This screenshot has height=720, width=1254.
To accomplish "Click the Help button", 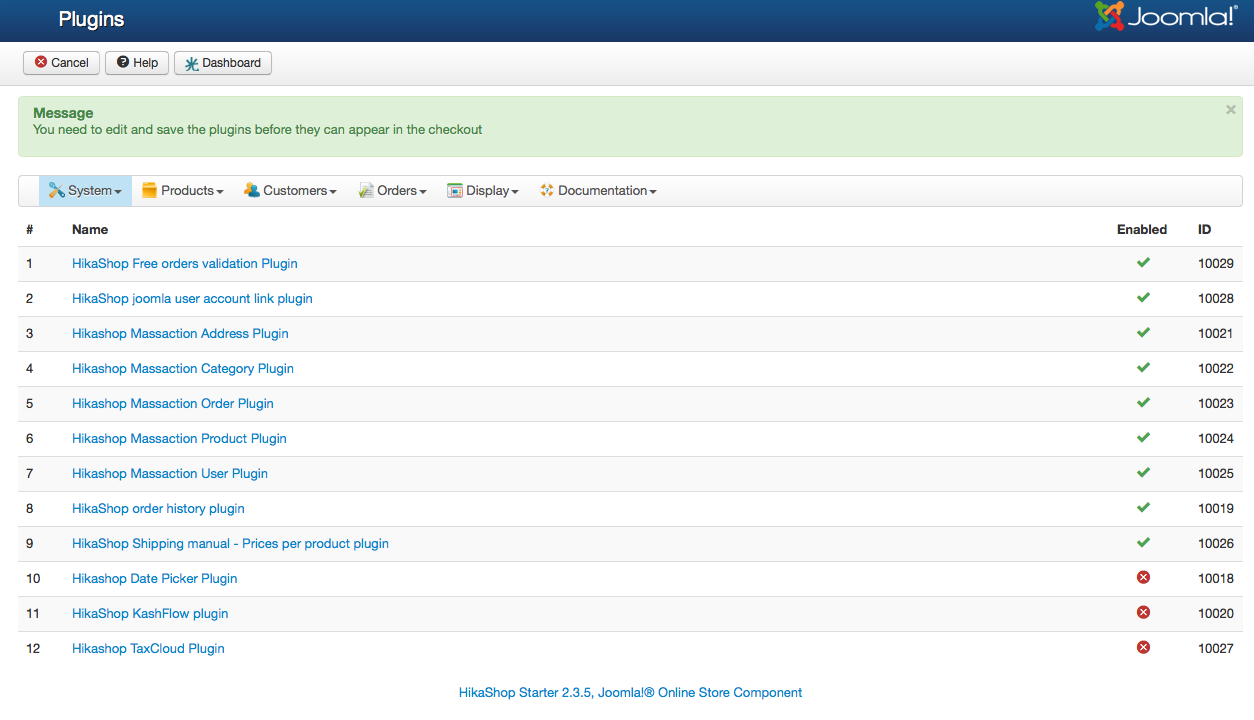I will click(x=137, y=63).
